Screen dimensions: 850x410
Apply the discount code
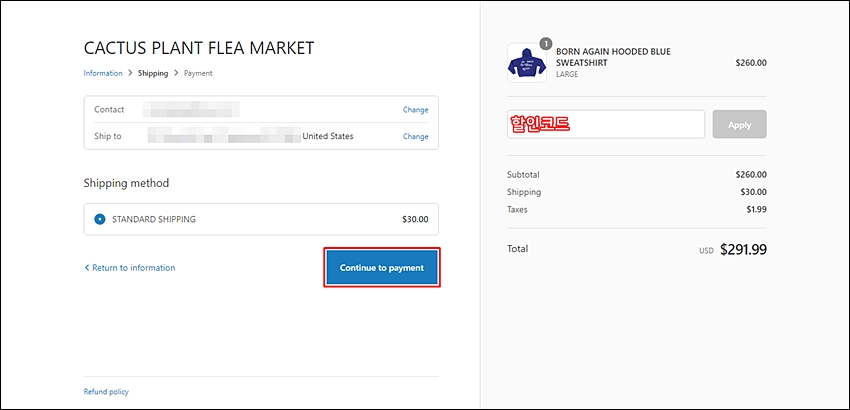pyautogui.click(x=739, y=124)
